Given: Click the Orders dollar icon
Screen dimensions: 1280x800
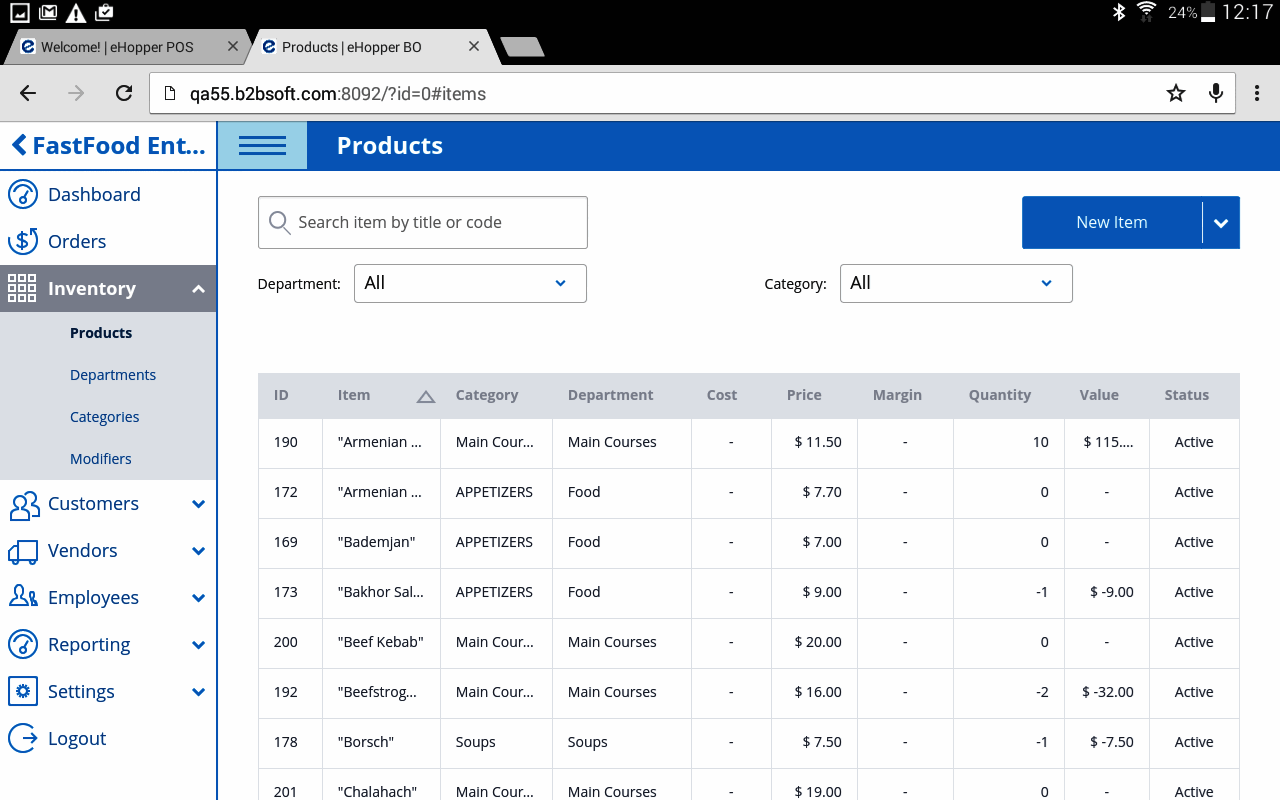Looking at the screenshot, I should (23, 242).
